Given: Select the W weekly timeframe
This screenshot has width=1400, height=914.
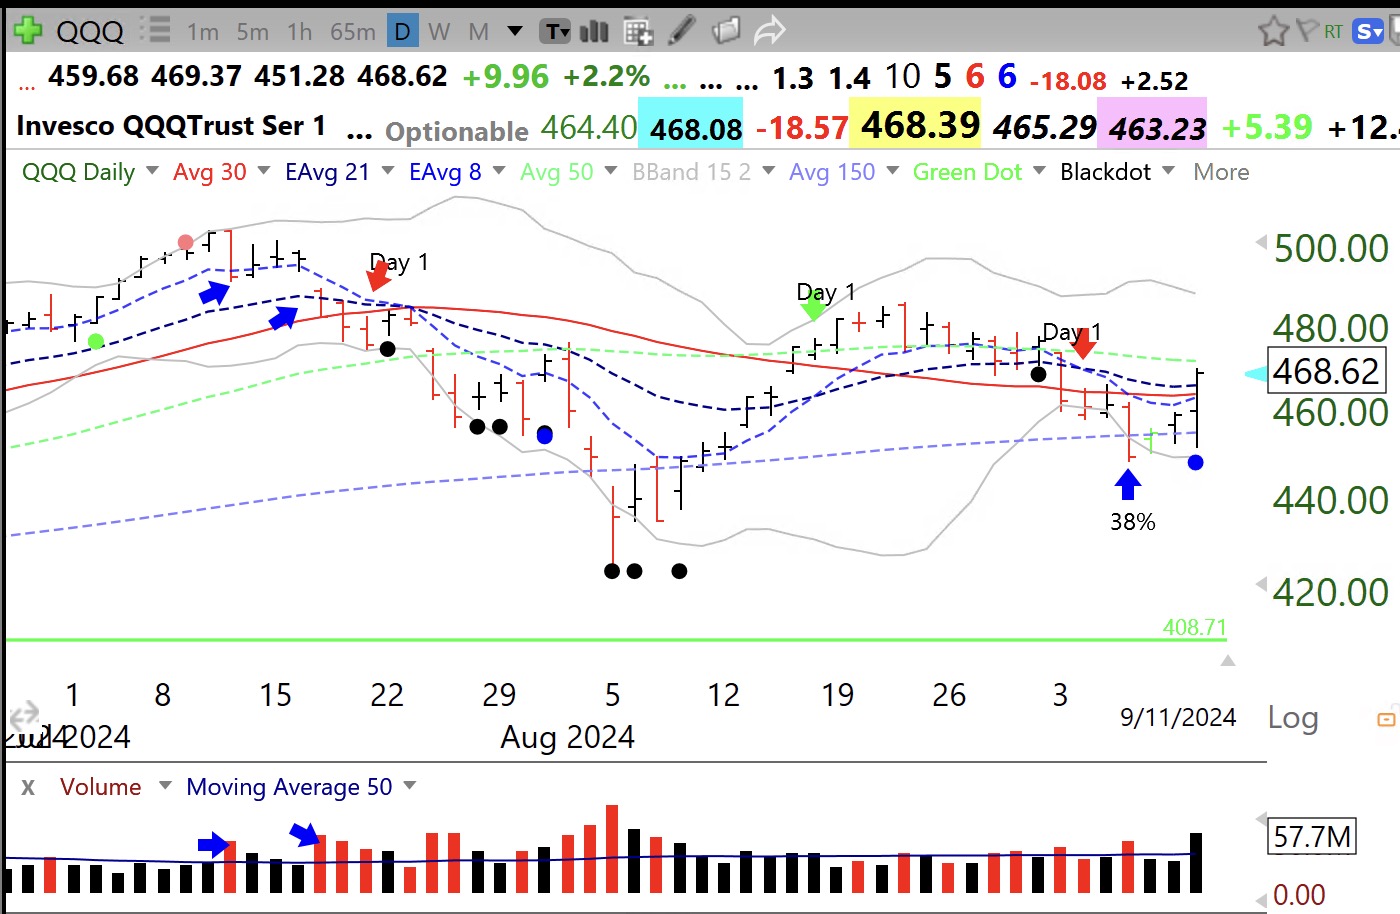Looking at the screenshot, I should pyautogui.click(x=439, y=32).
